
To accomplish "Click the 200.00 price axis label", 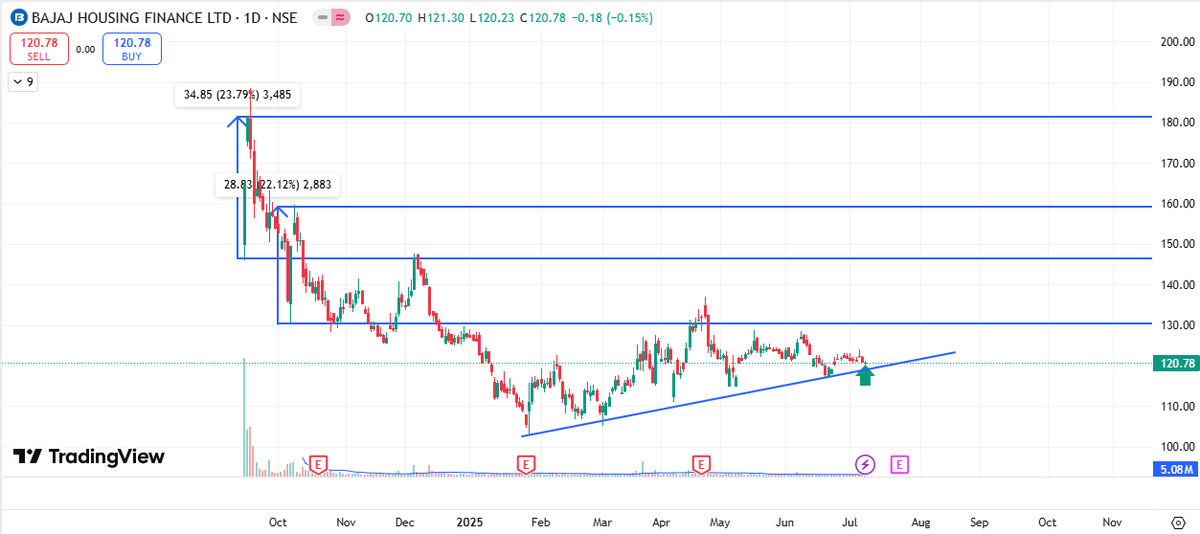I will click(1177, 42).
